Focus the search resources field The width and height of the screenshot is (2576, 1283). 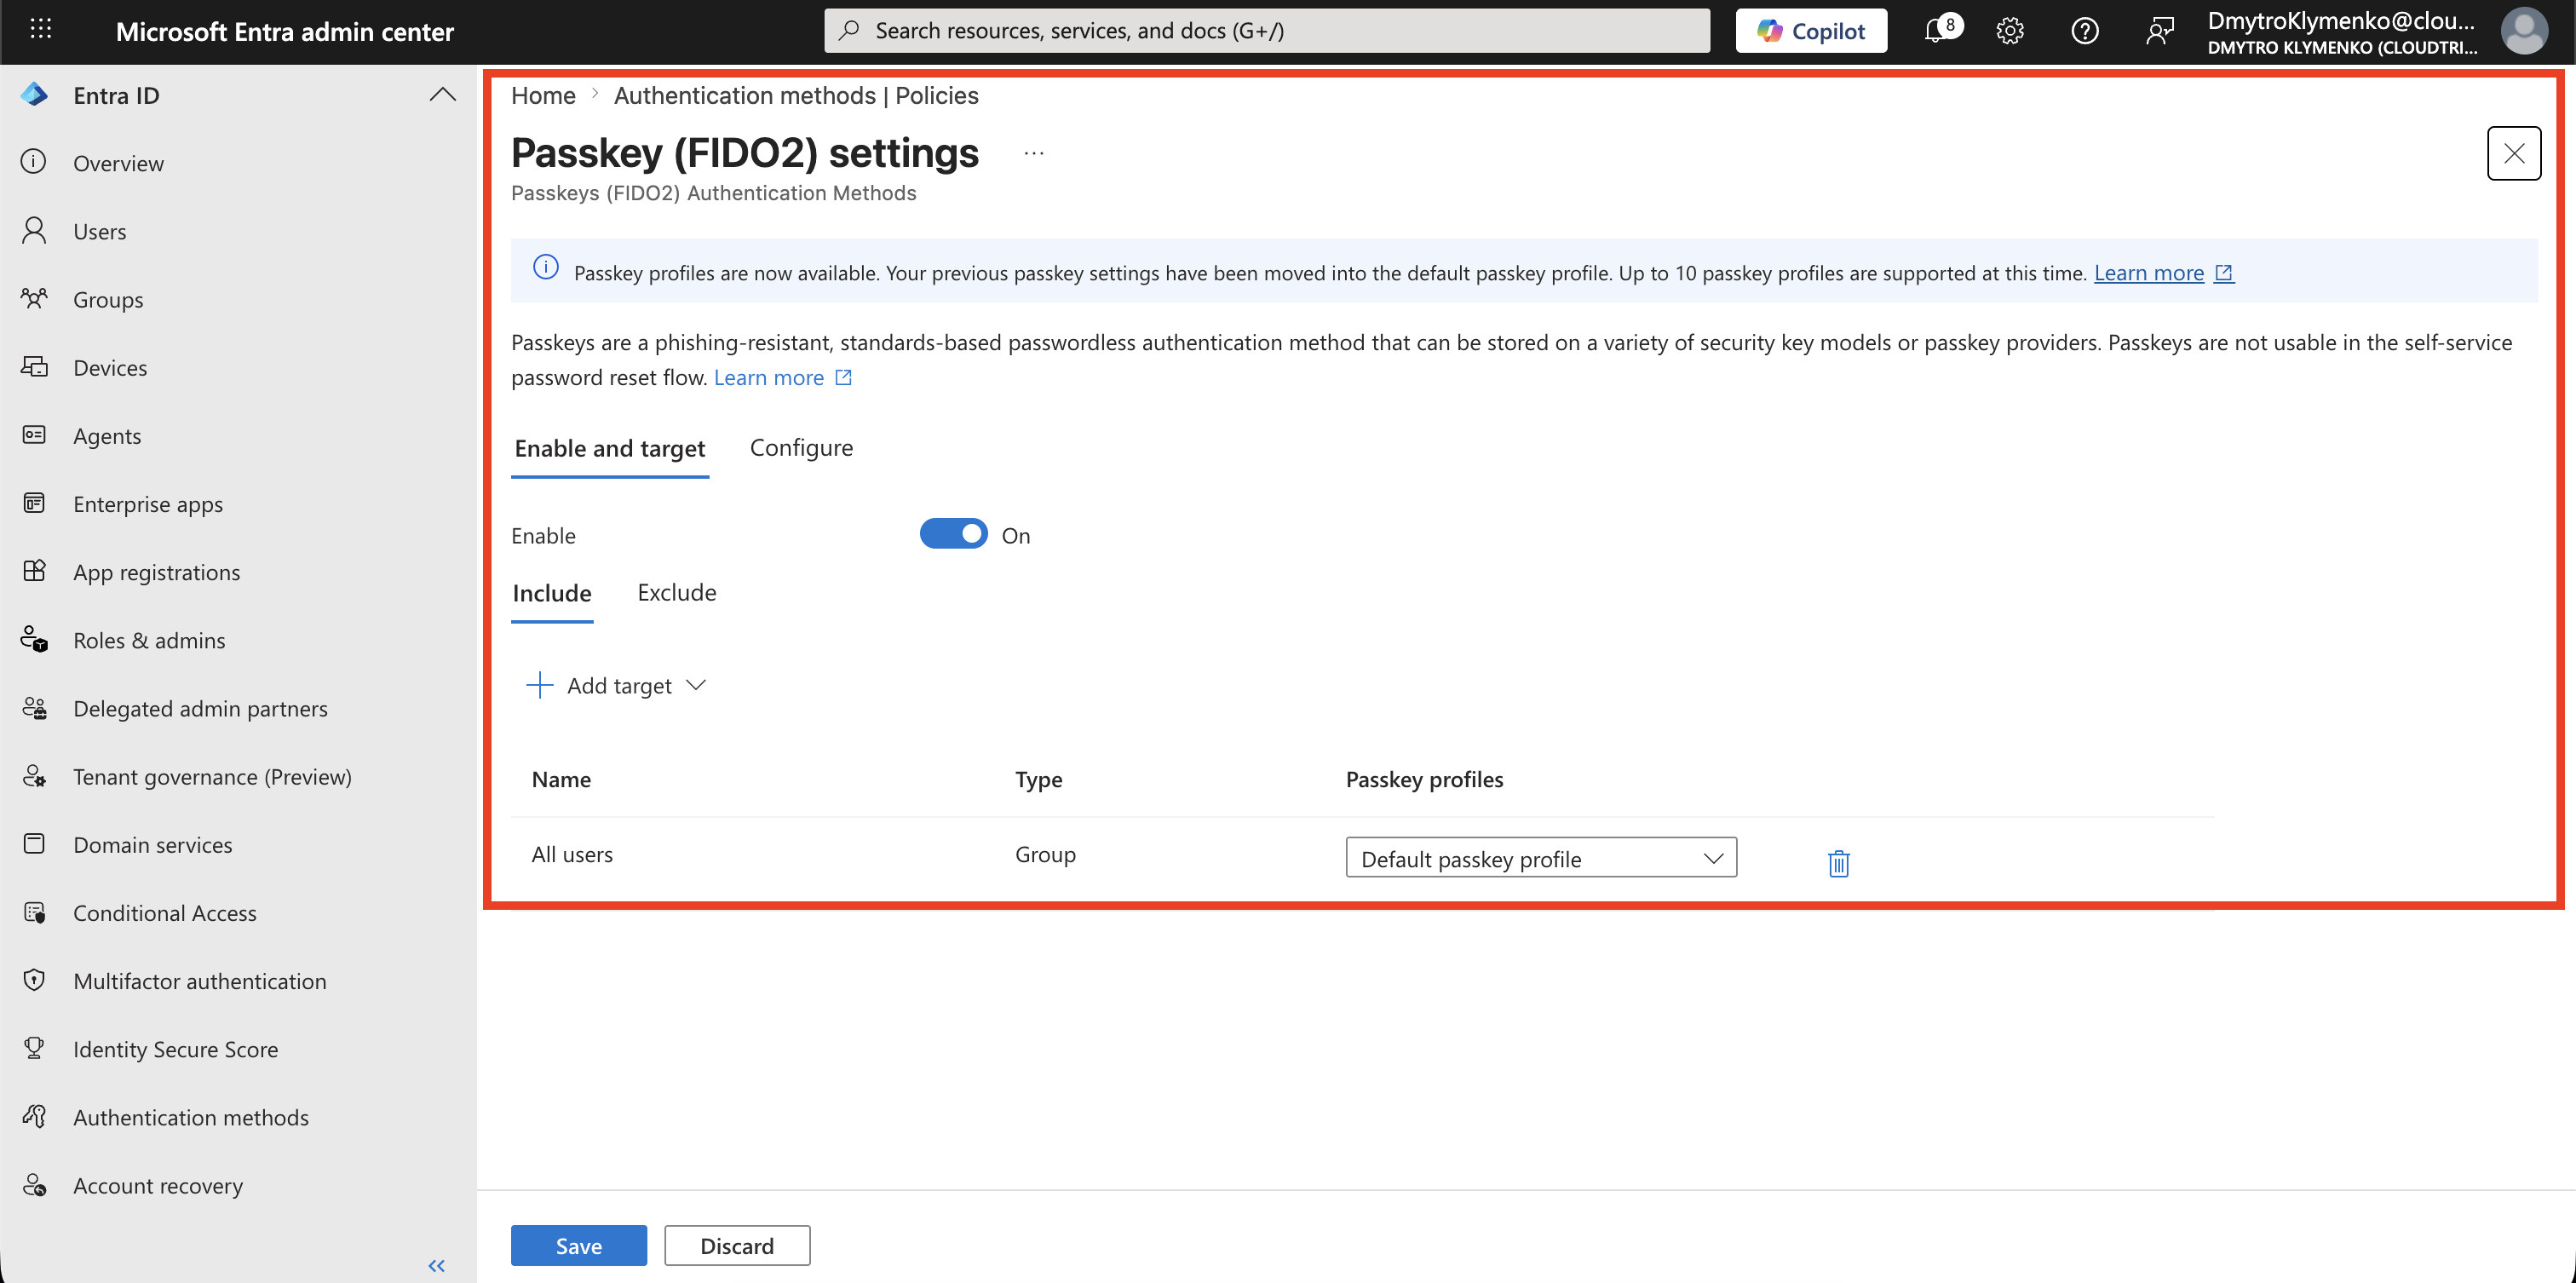[x=1267, y=31]
